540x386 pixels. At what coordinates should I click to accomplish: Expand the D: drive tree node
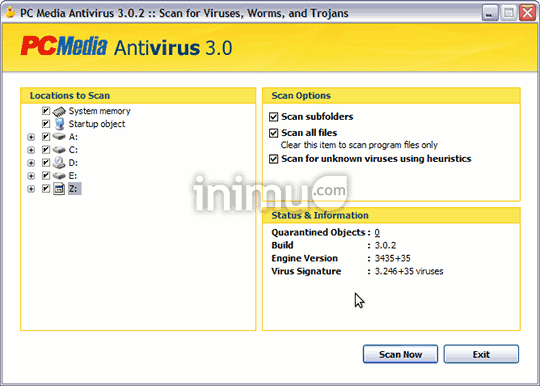point(31,163)
